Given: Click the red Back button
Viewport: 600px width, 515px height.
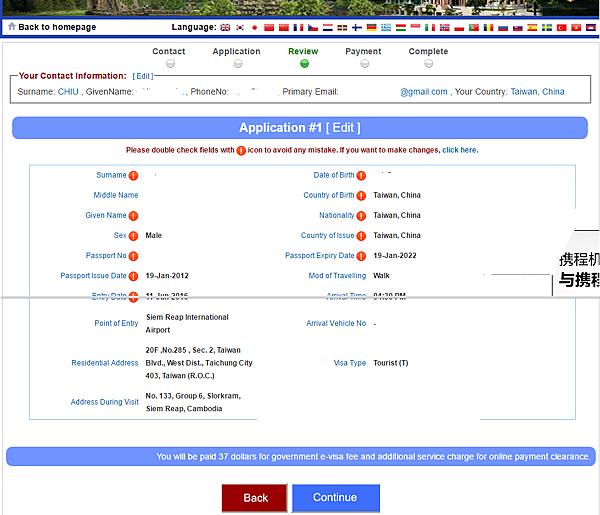Looking at the screenshot, I should (x=254, y=498).
